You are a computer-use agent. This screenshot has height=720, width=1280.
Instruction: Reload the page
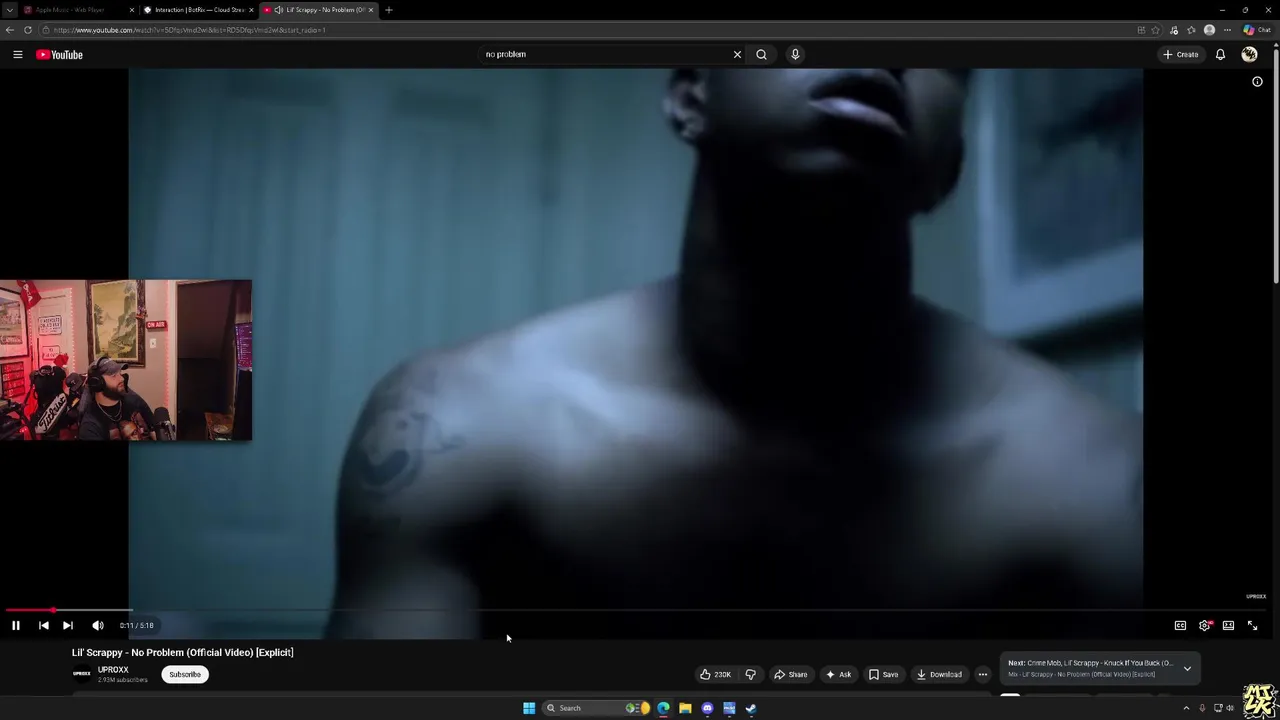coord(28,30)
